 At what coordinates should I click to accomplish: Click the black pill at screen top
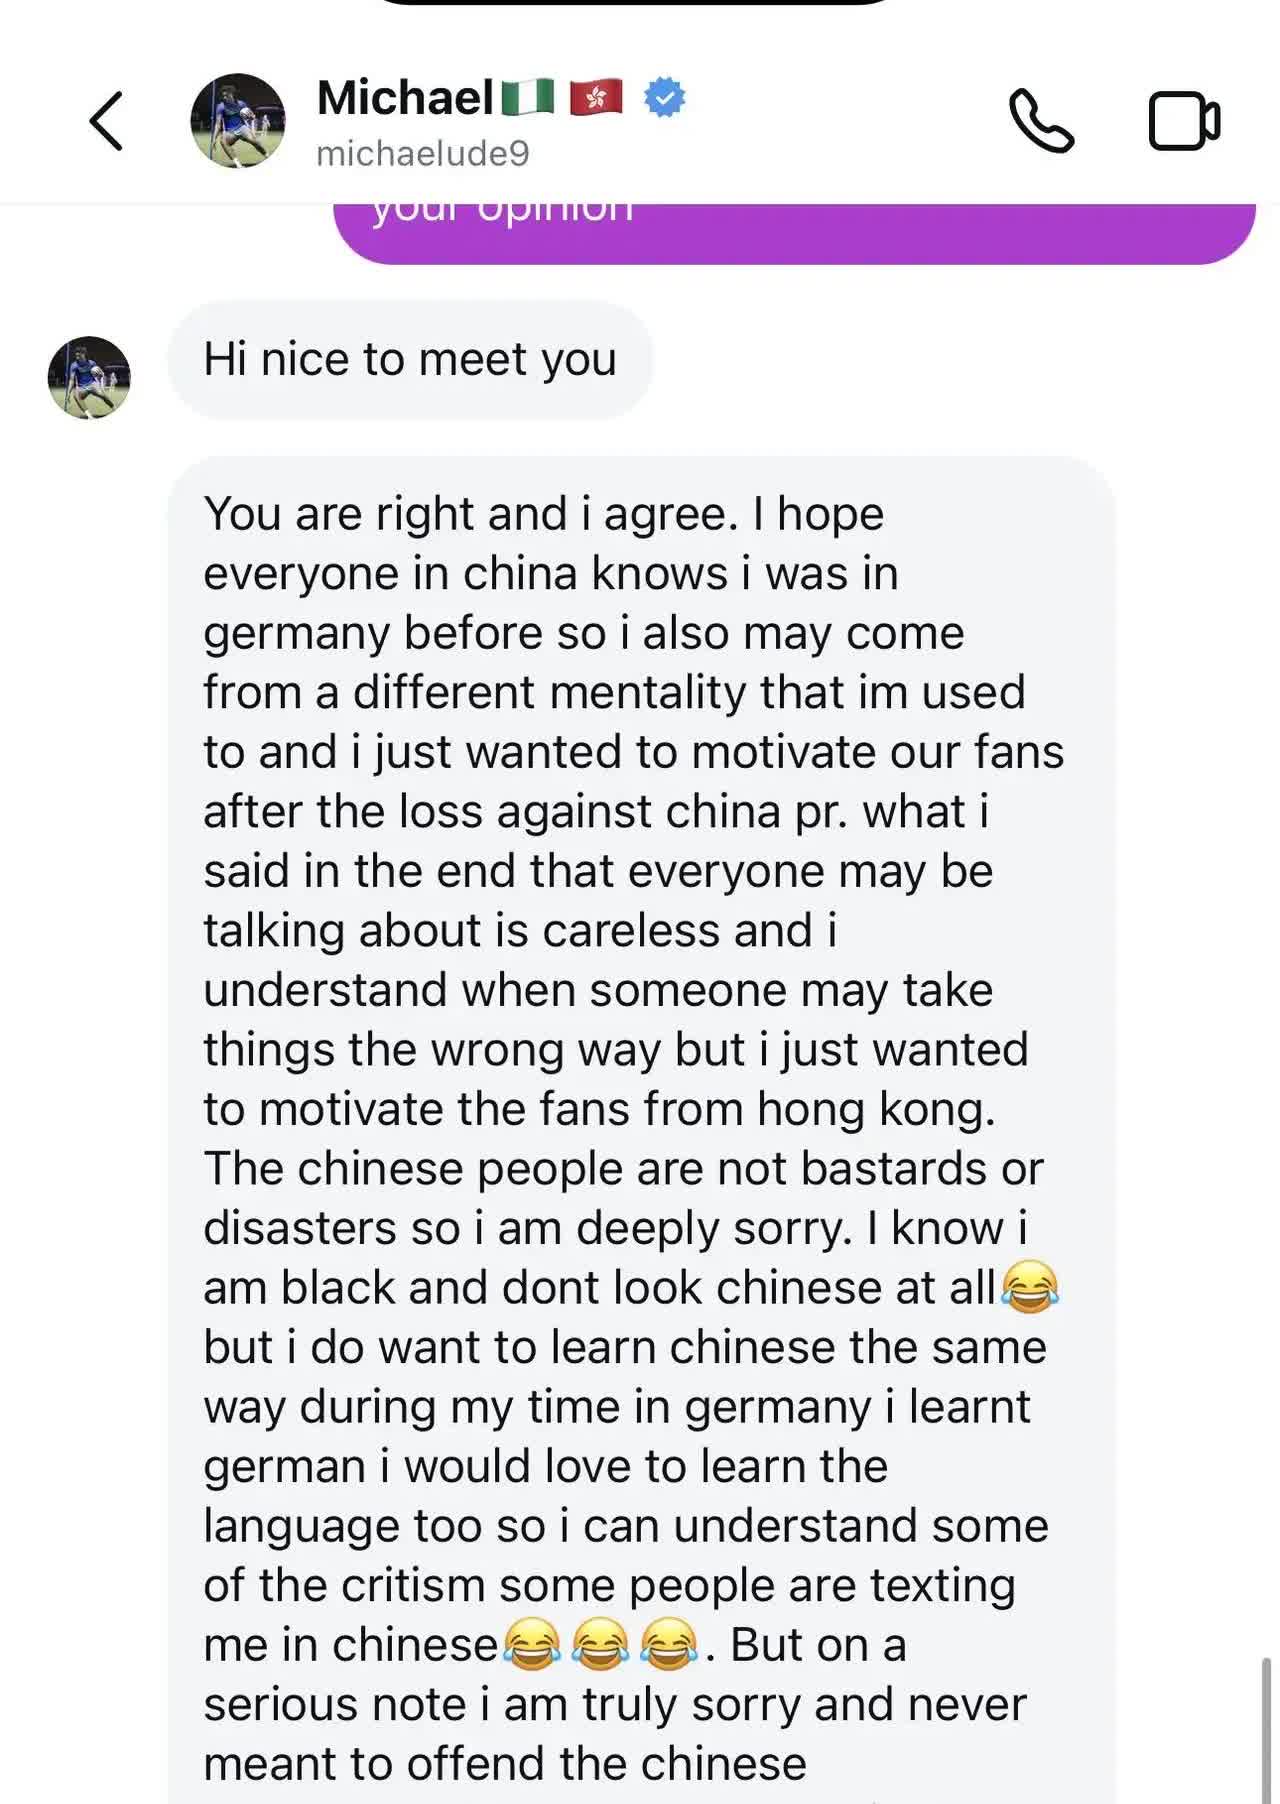639,3
